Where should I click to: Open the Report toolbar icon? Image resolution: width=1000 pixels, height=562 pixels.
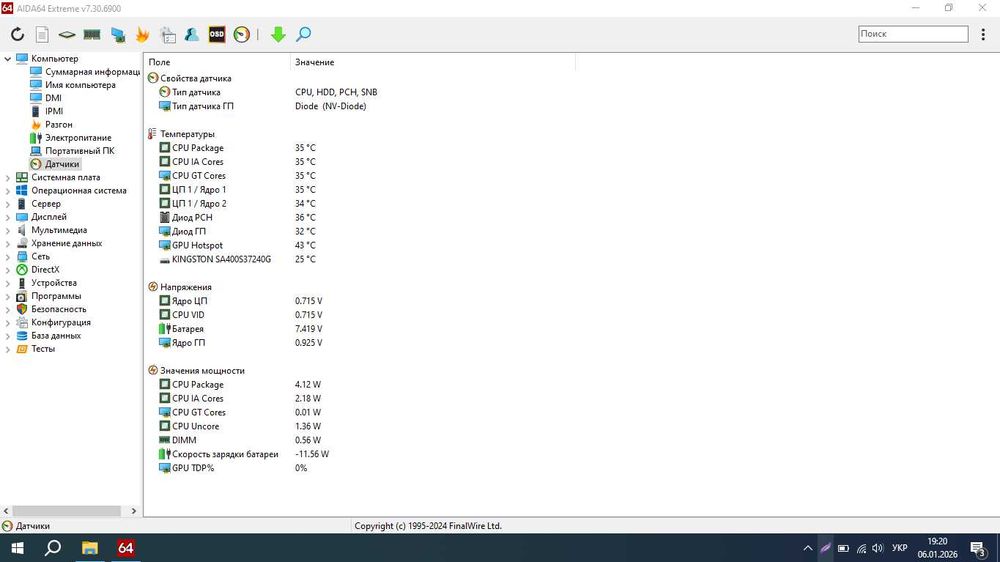pos(42,34)
